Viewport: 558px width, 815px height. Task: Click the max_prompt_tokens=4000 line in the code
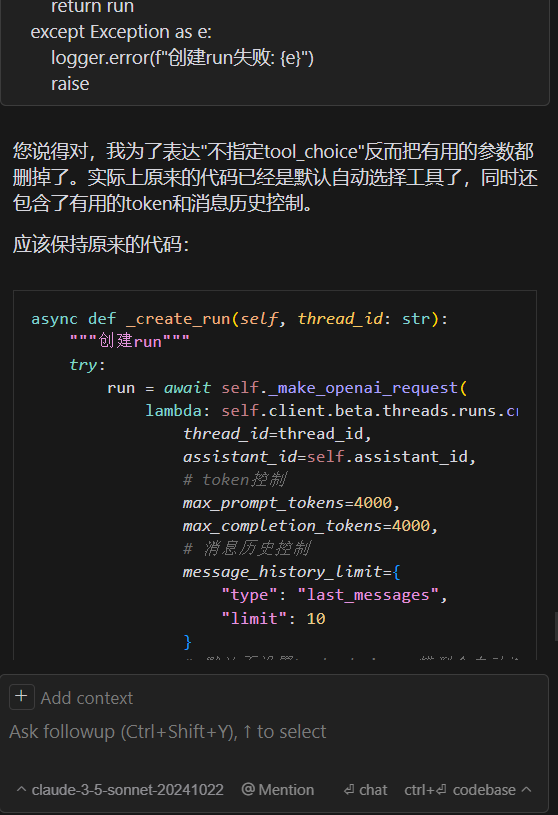coord(291,503)
